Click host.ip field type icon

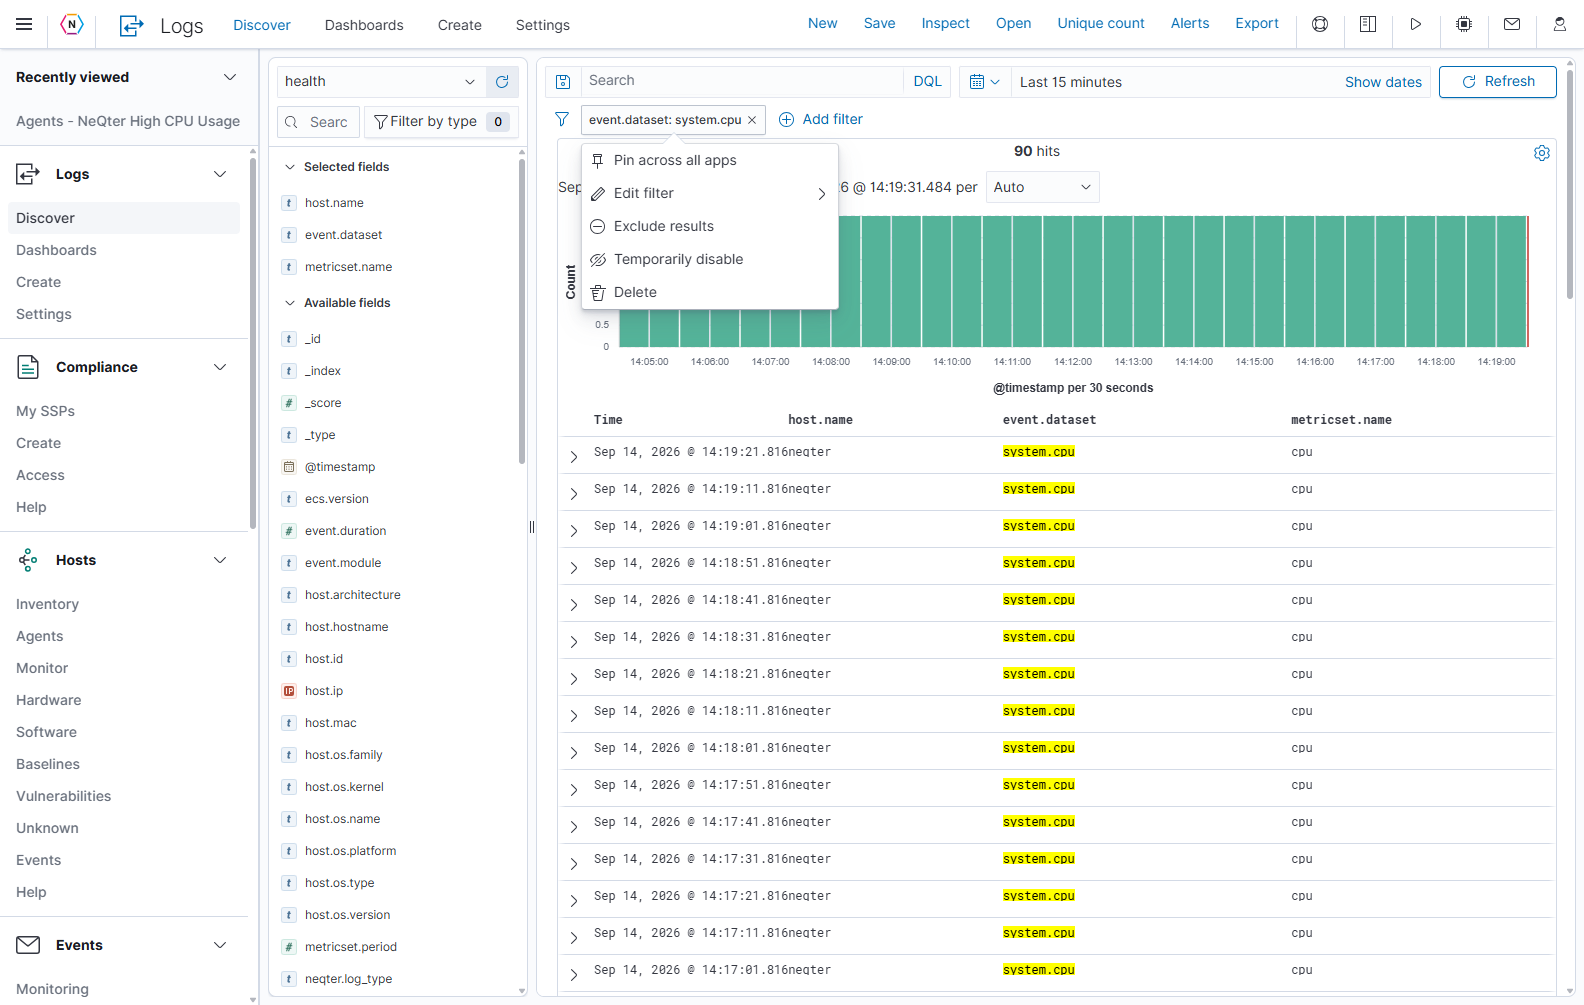(289, 691)
